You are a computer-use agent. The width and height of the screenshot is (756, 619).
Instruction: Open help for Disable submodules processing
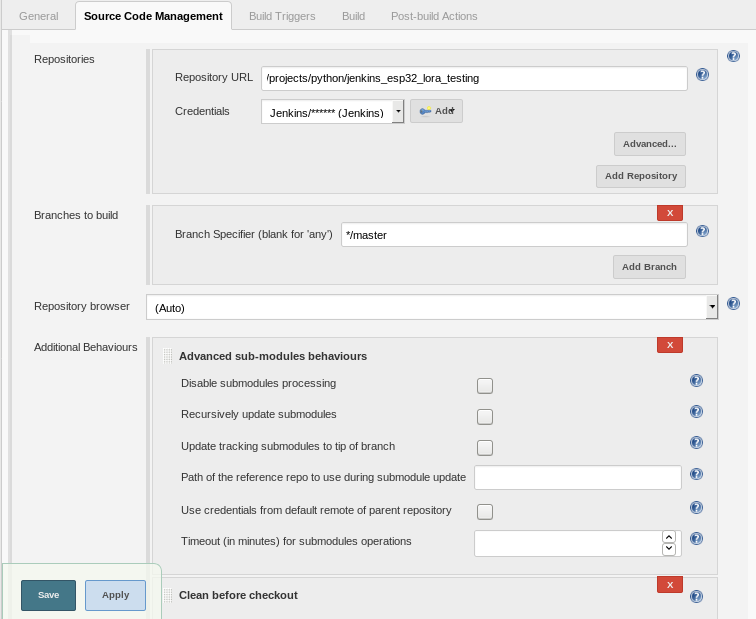click(x=696, y=380)
